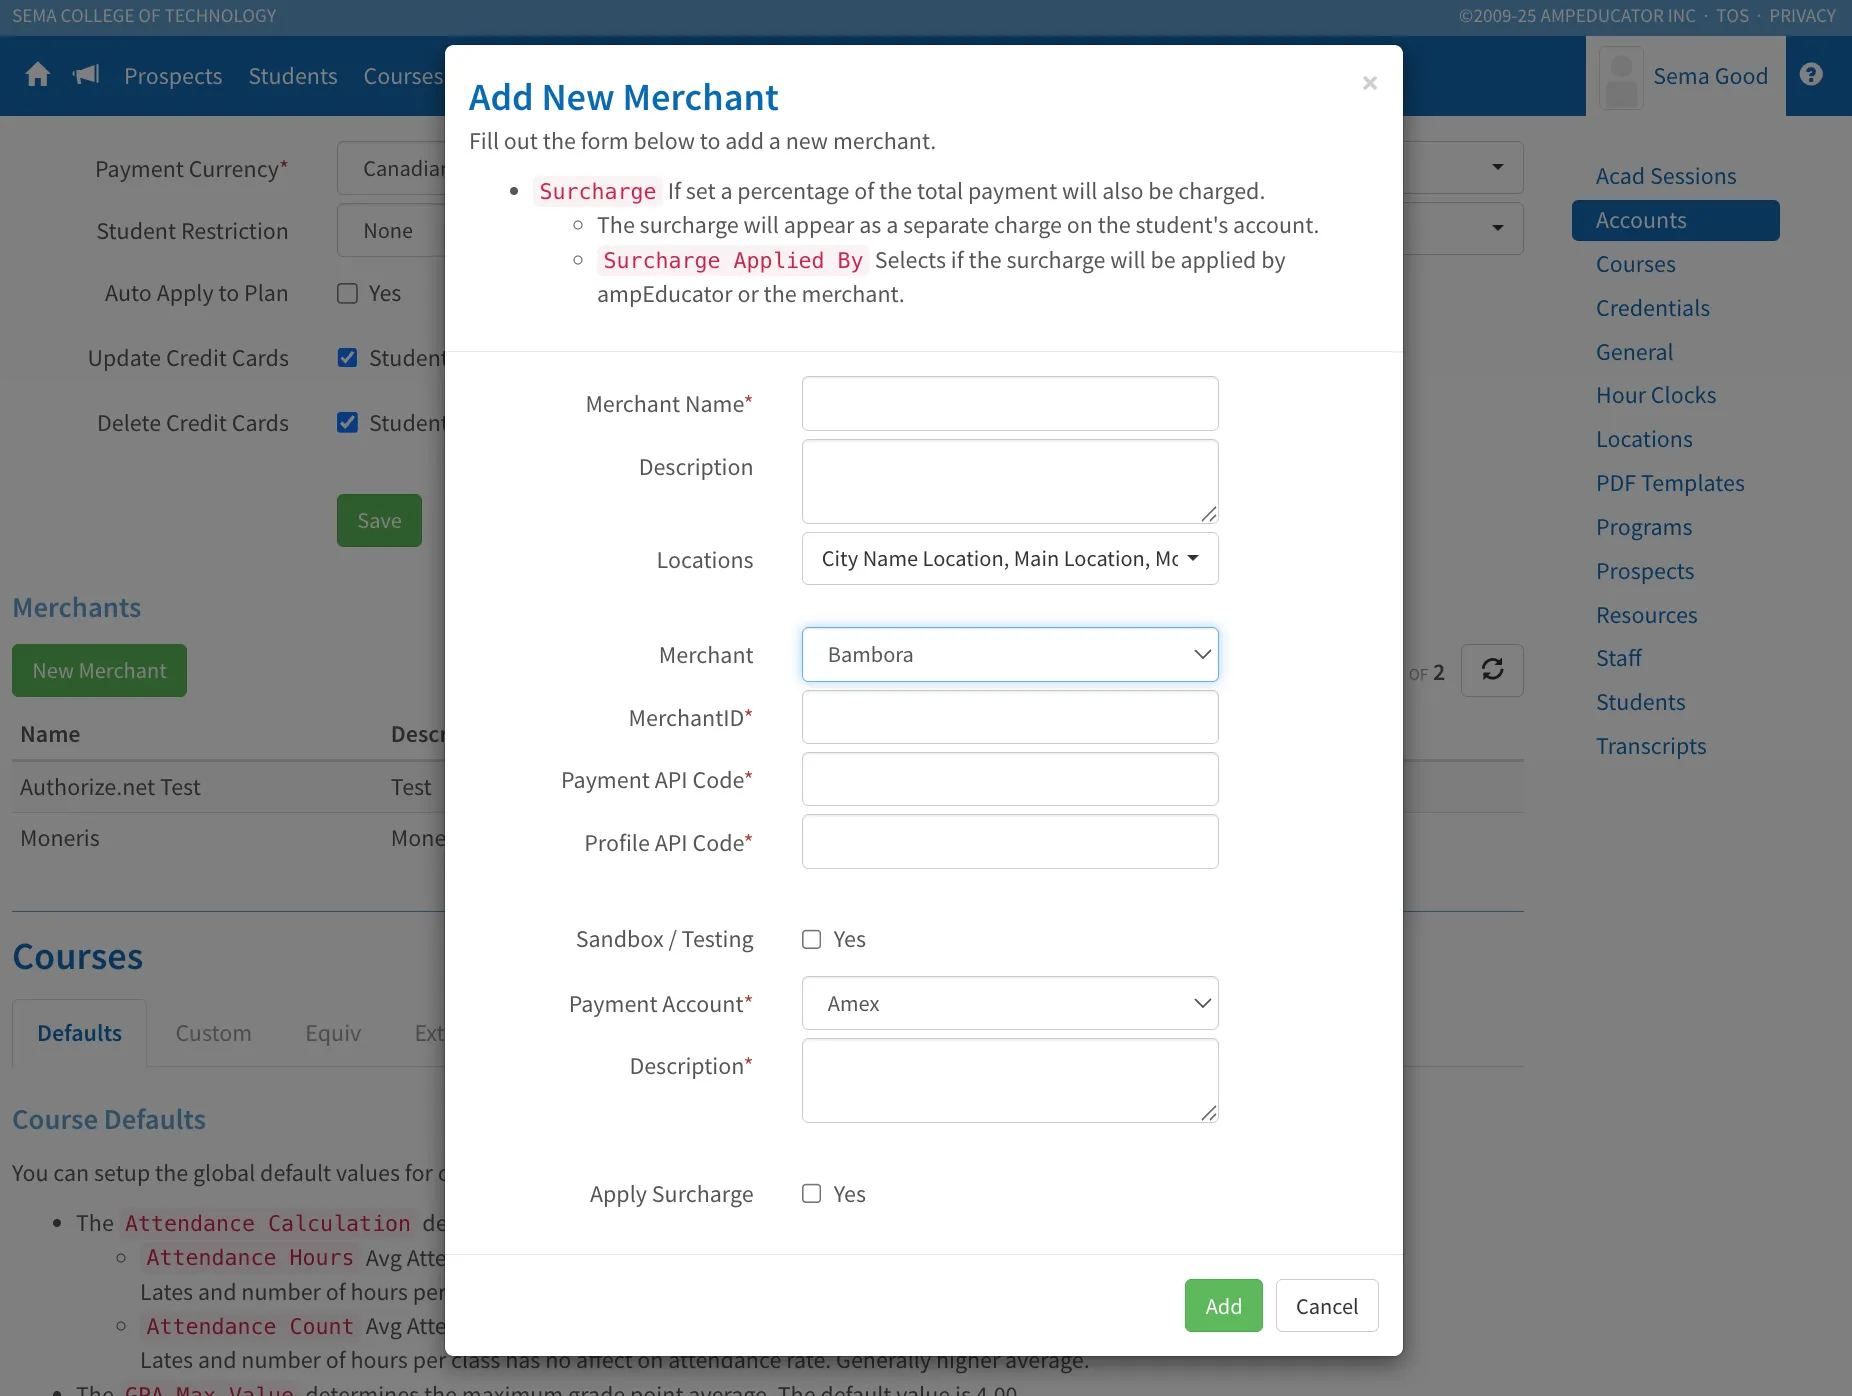The height and width of the screenshot is (1396, 1852).
Task: Click the merchant Description textarea
Action: tap(1010, 482)
